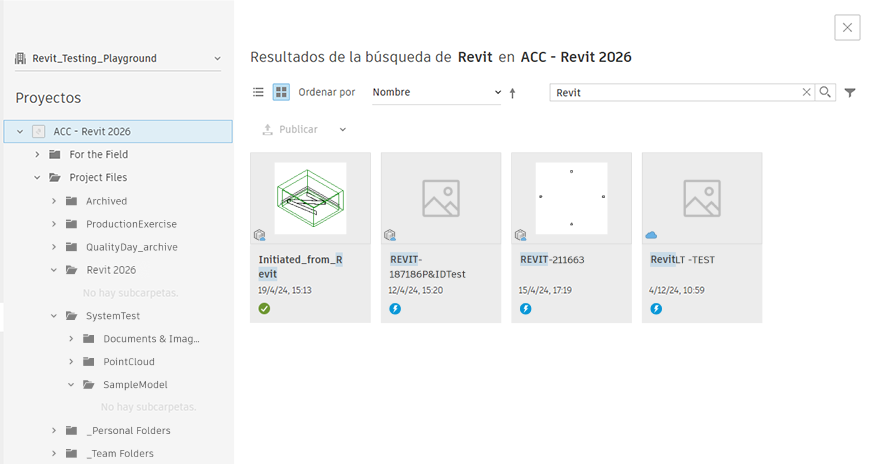Select ACC - Revit 2026 project row
The image size is (876, 464).
[118, 131]
